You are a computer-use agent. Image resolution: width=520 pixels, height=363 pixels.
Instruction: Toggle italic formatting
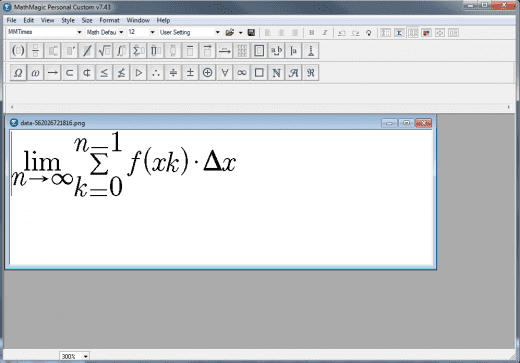325,32
